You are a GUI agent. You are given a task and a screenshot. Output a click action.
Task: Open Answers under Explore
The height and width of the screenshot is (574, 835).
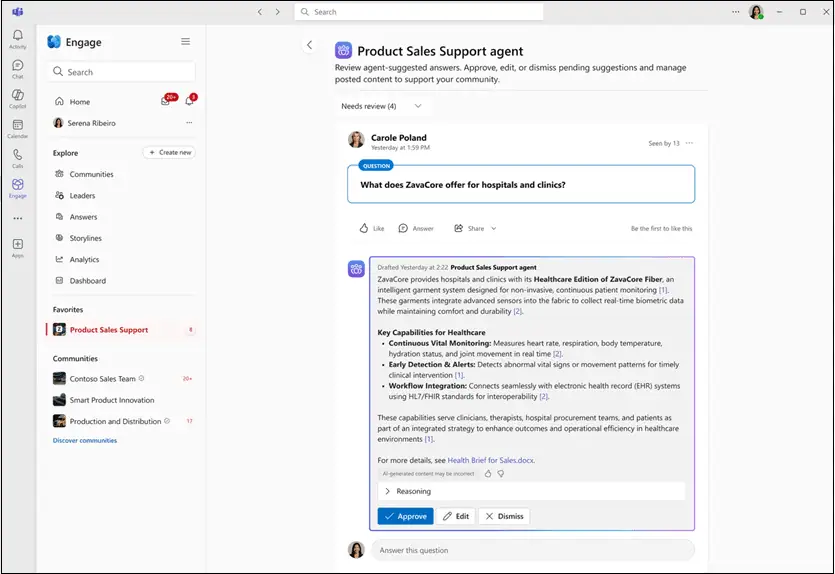tap(83, 217)
